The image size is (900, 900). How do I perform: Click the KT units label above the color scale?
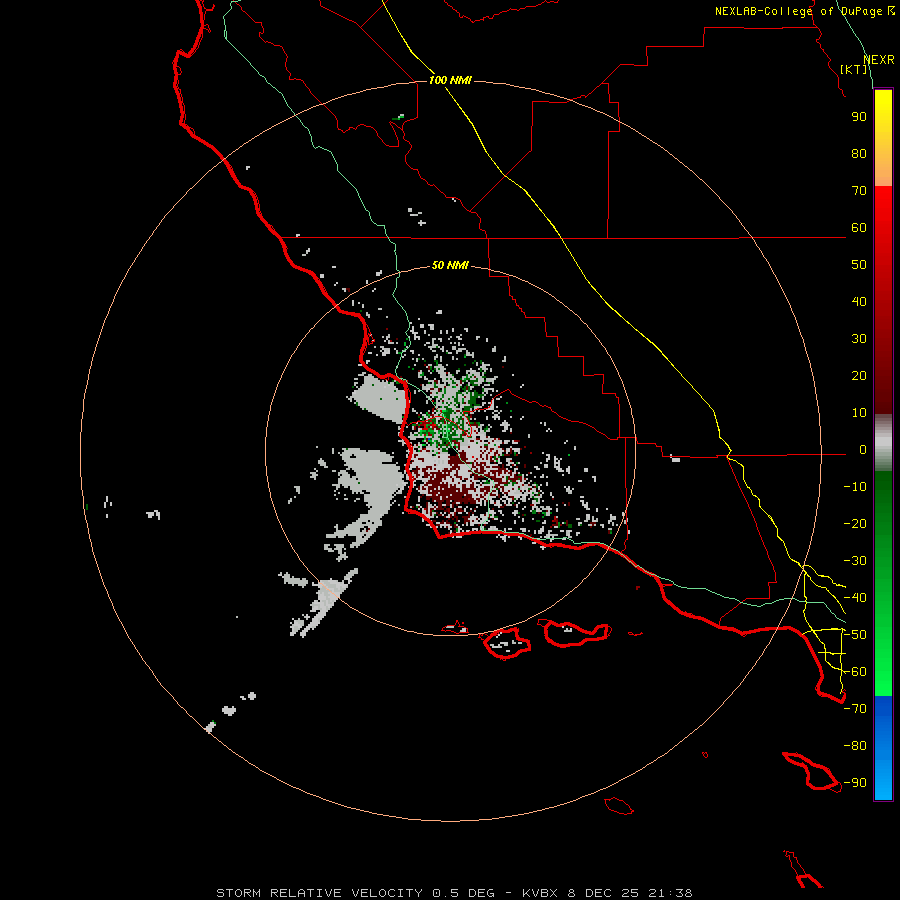coord(854,69)
